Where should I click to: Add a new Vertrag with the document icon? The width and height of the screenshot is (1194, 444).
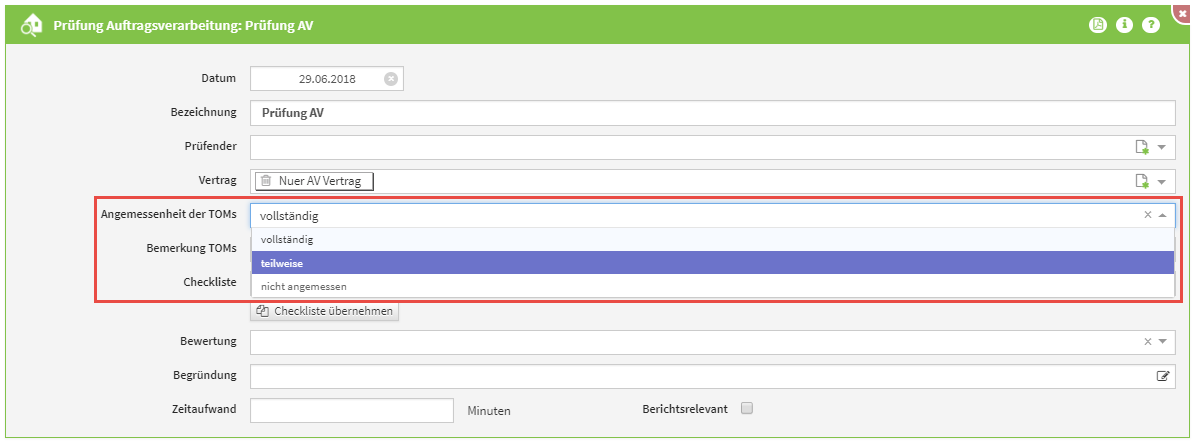tap(1141, 181)
